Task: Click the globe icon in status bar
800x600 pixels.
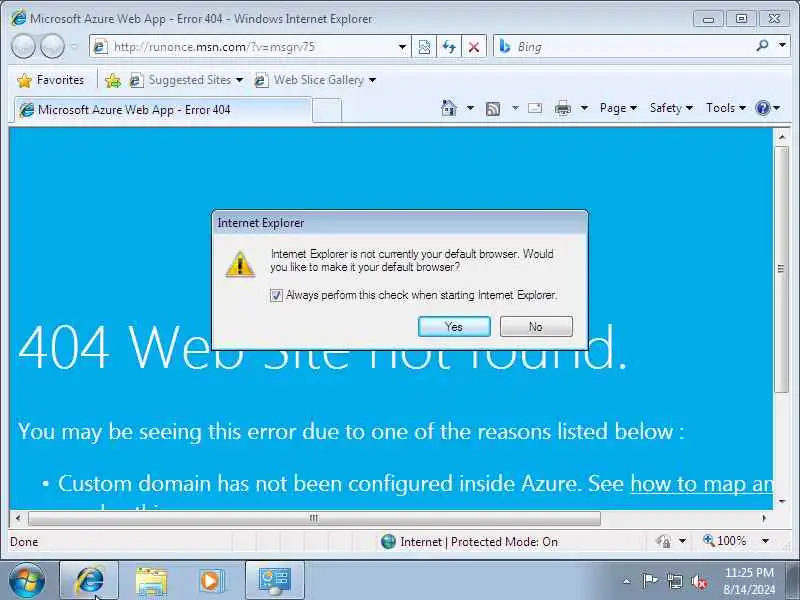Action: point(388,541)
